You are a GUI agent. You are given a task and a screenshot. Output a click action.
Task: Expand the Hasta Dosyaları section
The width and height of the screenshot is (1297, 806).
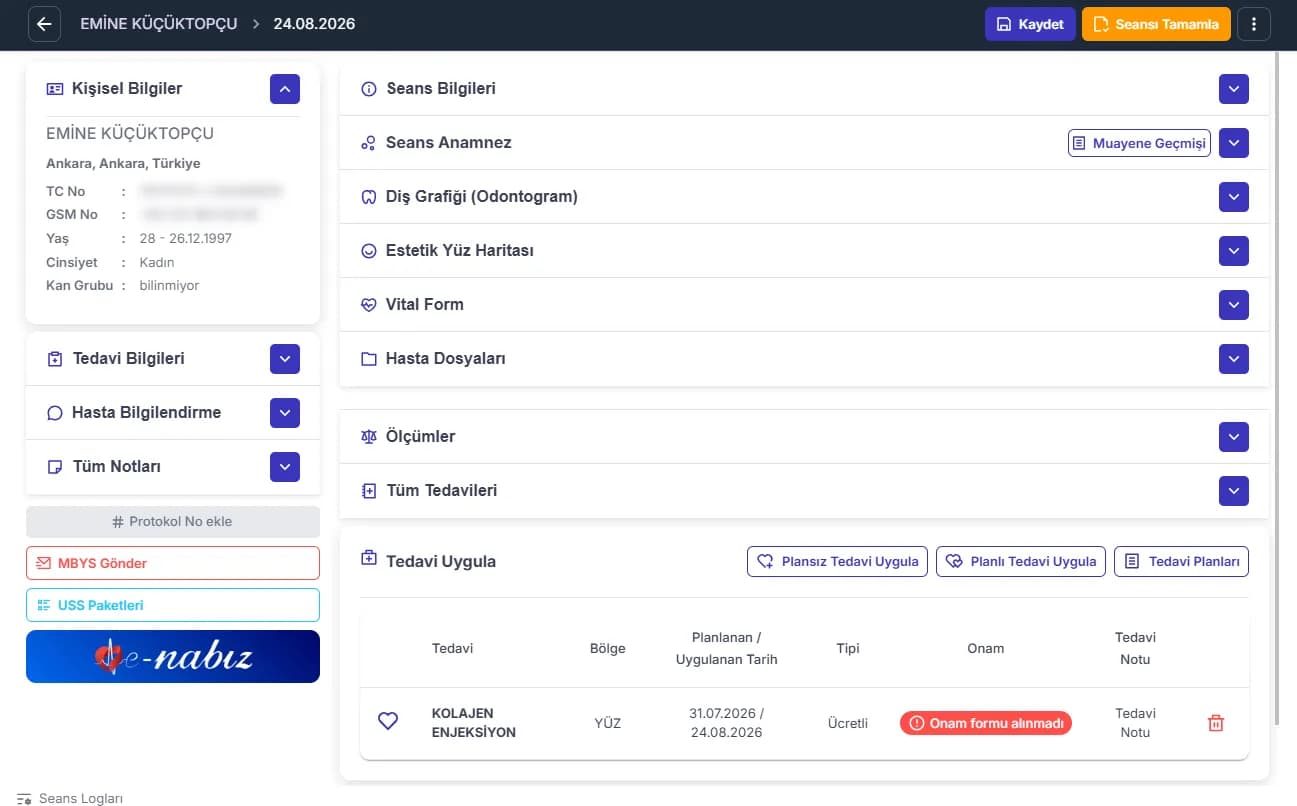coord(1234,359)
